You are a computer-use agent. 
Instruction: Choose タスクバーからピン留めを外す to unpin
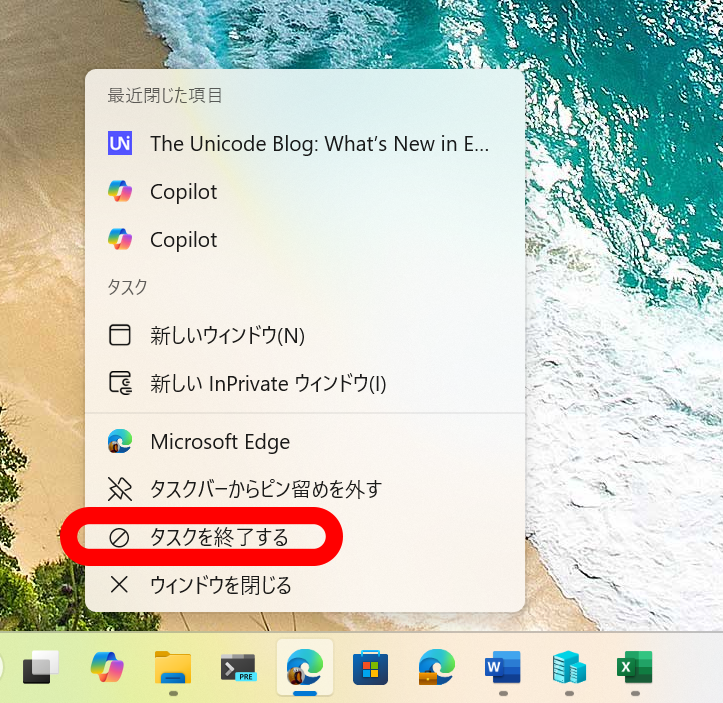(x=305, y=489)
